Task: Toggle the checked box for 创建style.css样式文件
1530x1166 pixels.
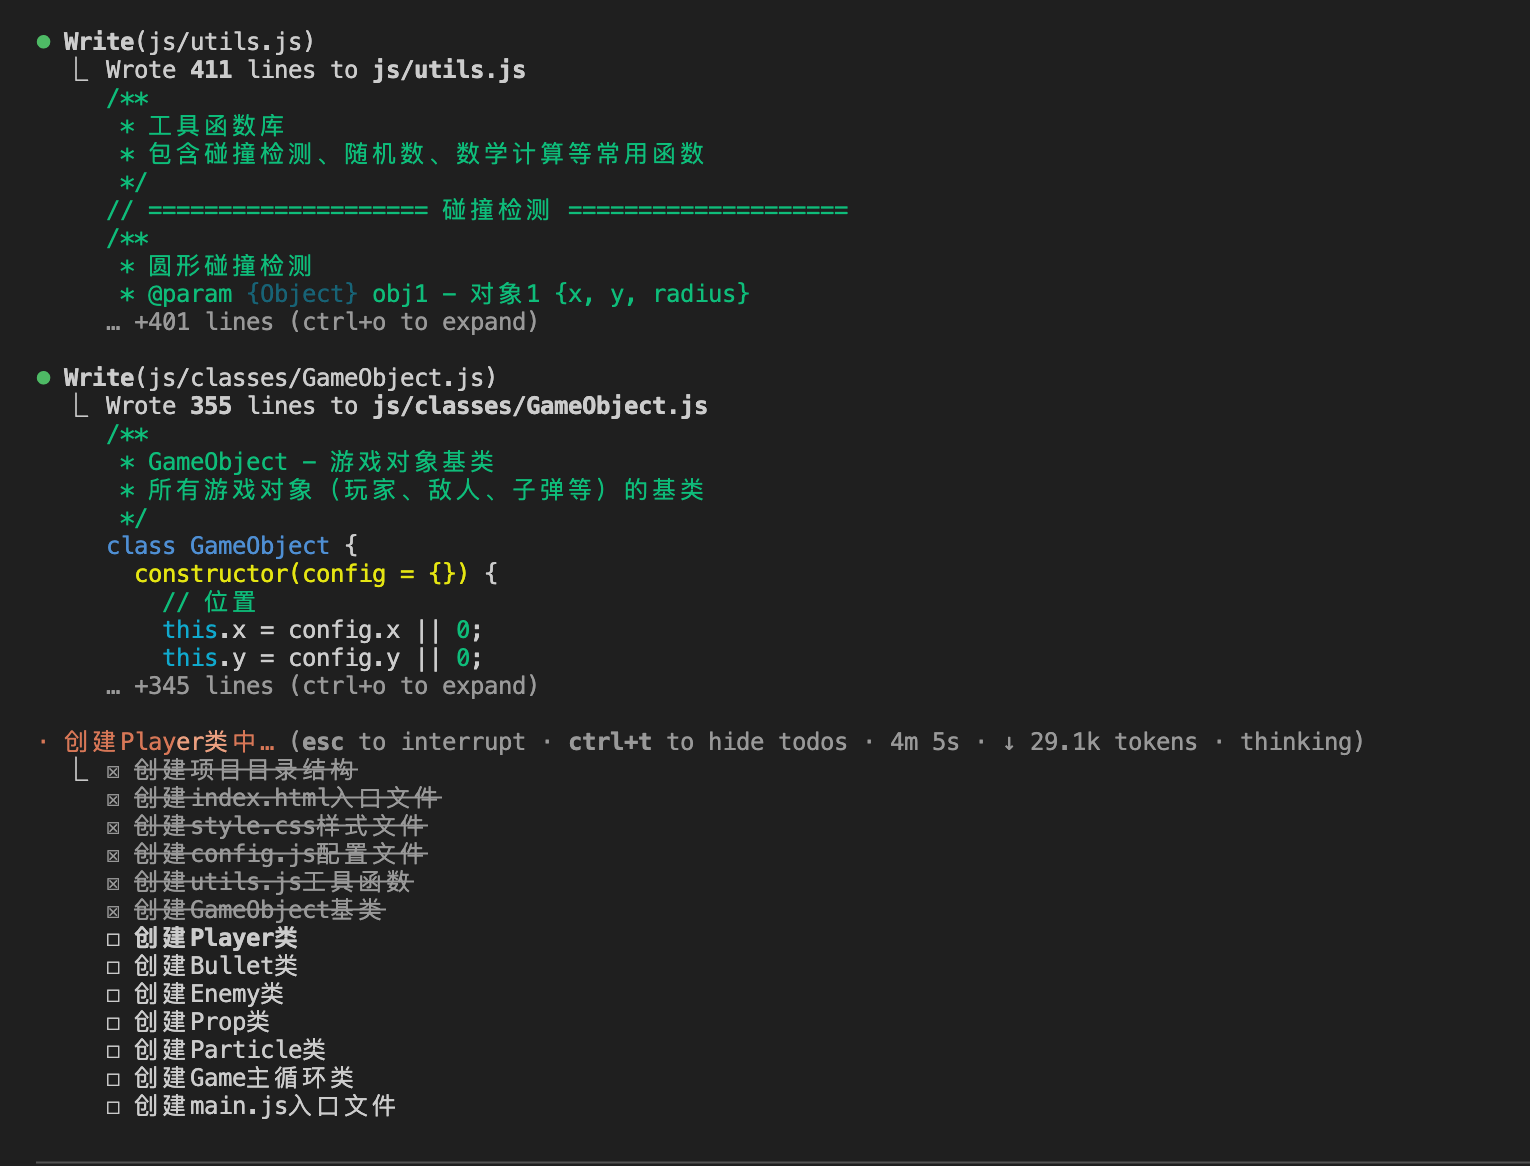Action: point(113,827)
